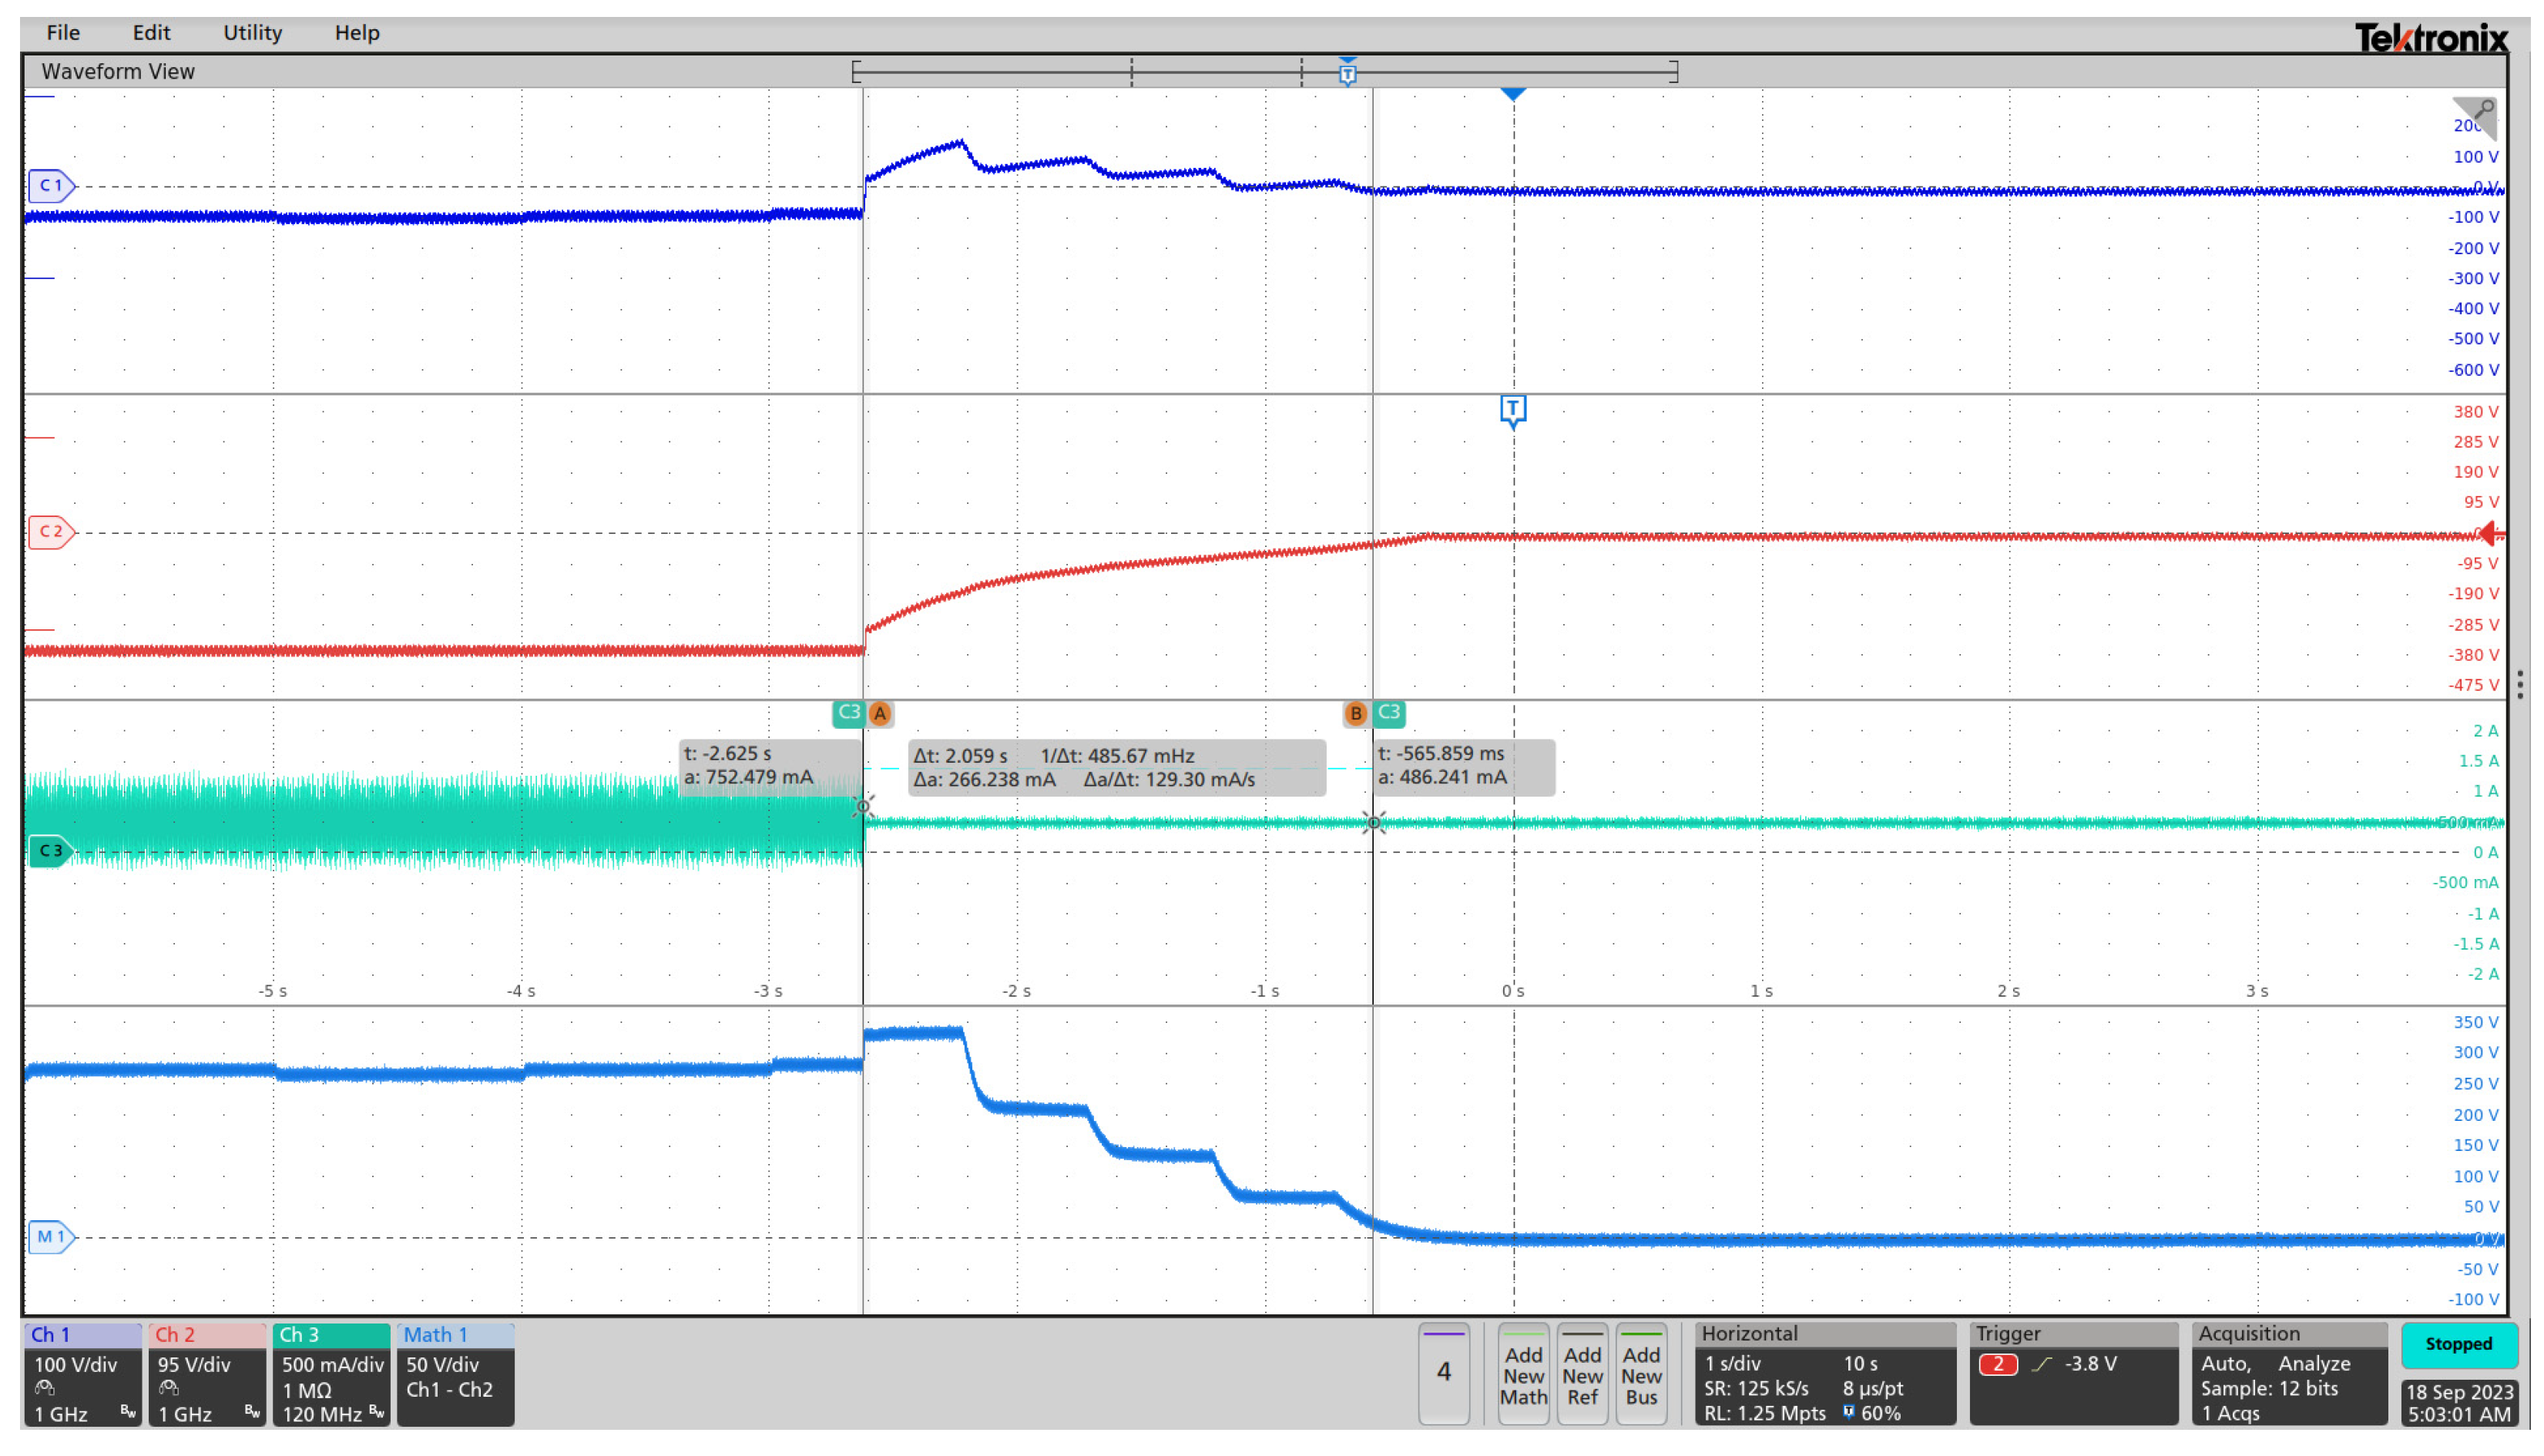Screen dimensions: 2544x1456
Task: Click cursor B marker handle
Action: pyautogui.click(x=1356, y=714)
